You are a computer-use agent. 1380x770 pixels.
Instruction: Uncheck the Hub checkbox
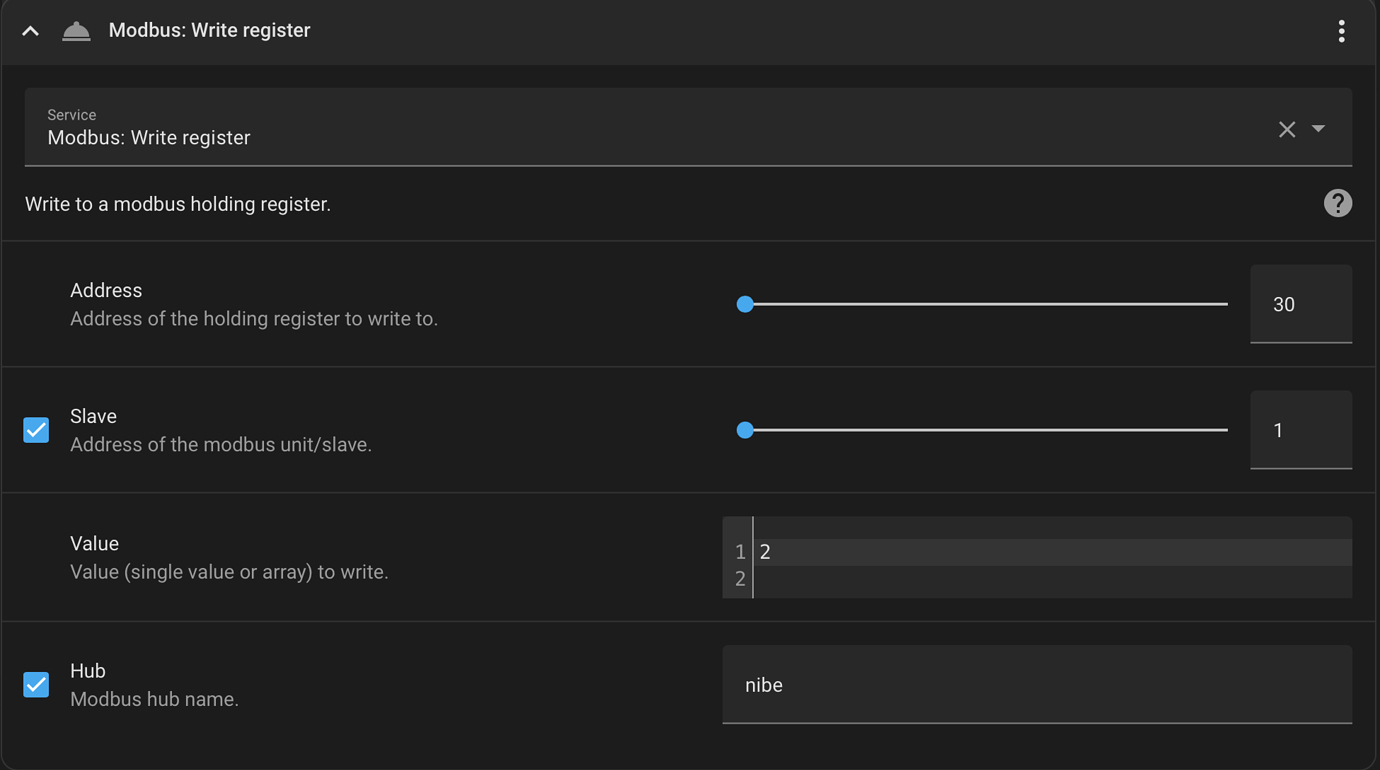click(36, 685)
